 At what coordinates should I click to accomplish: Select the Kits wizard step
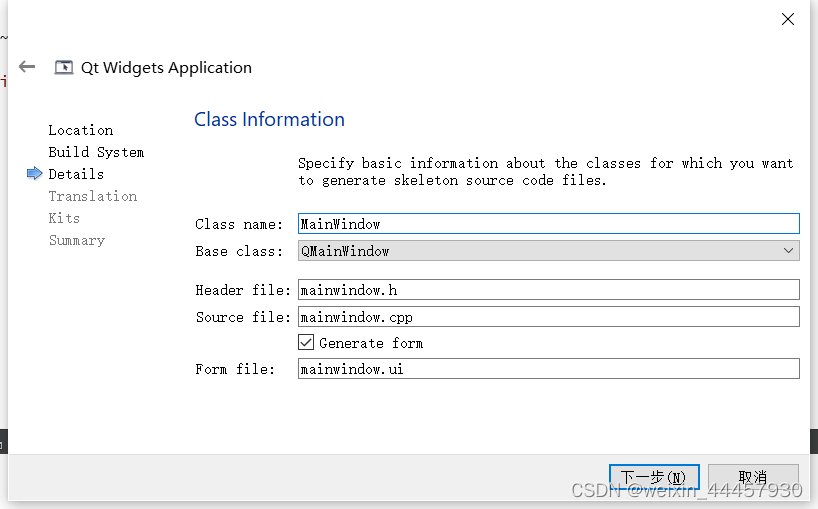click(x=64, y=218)
